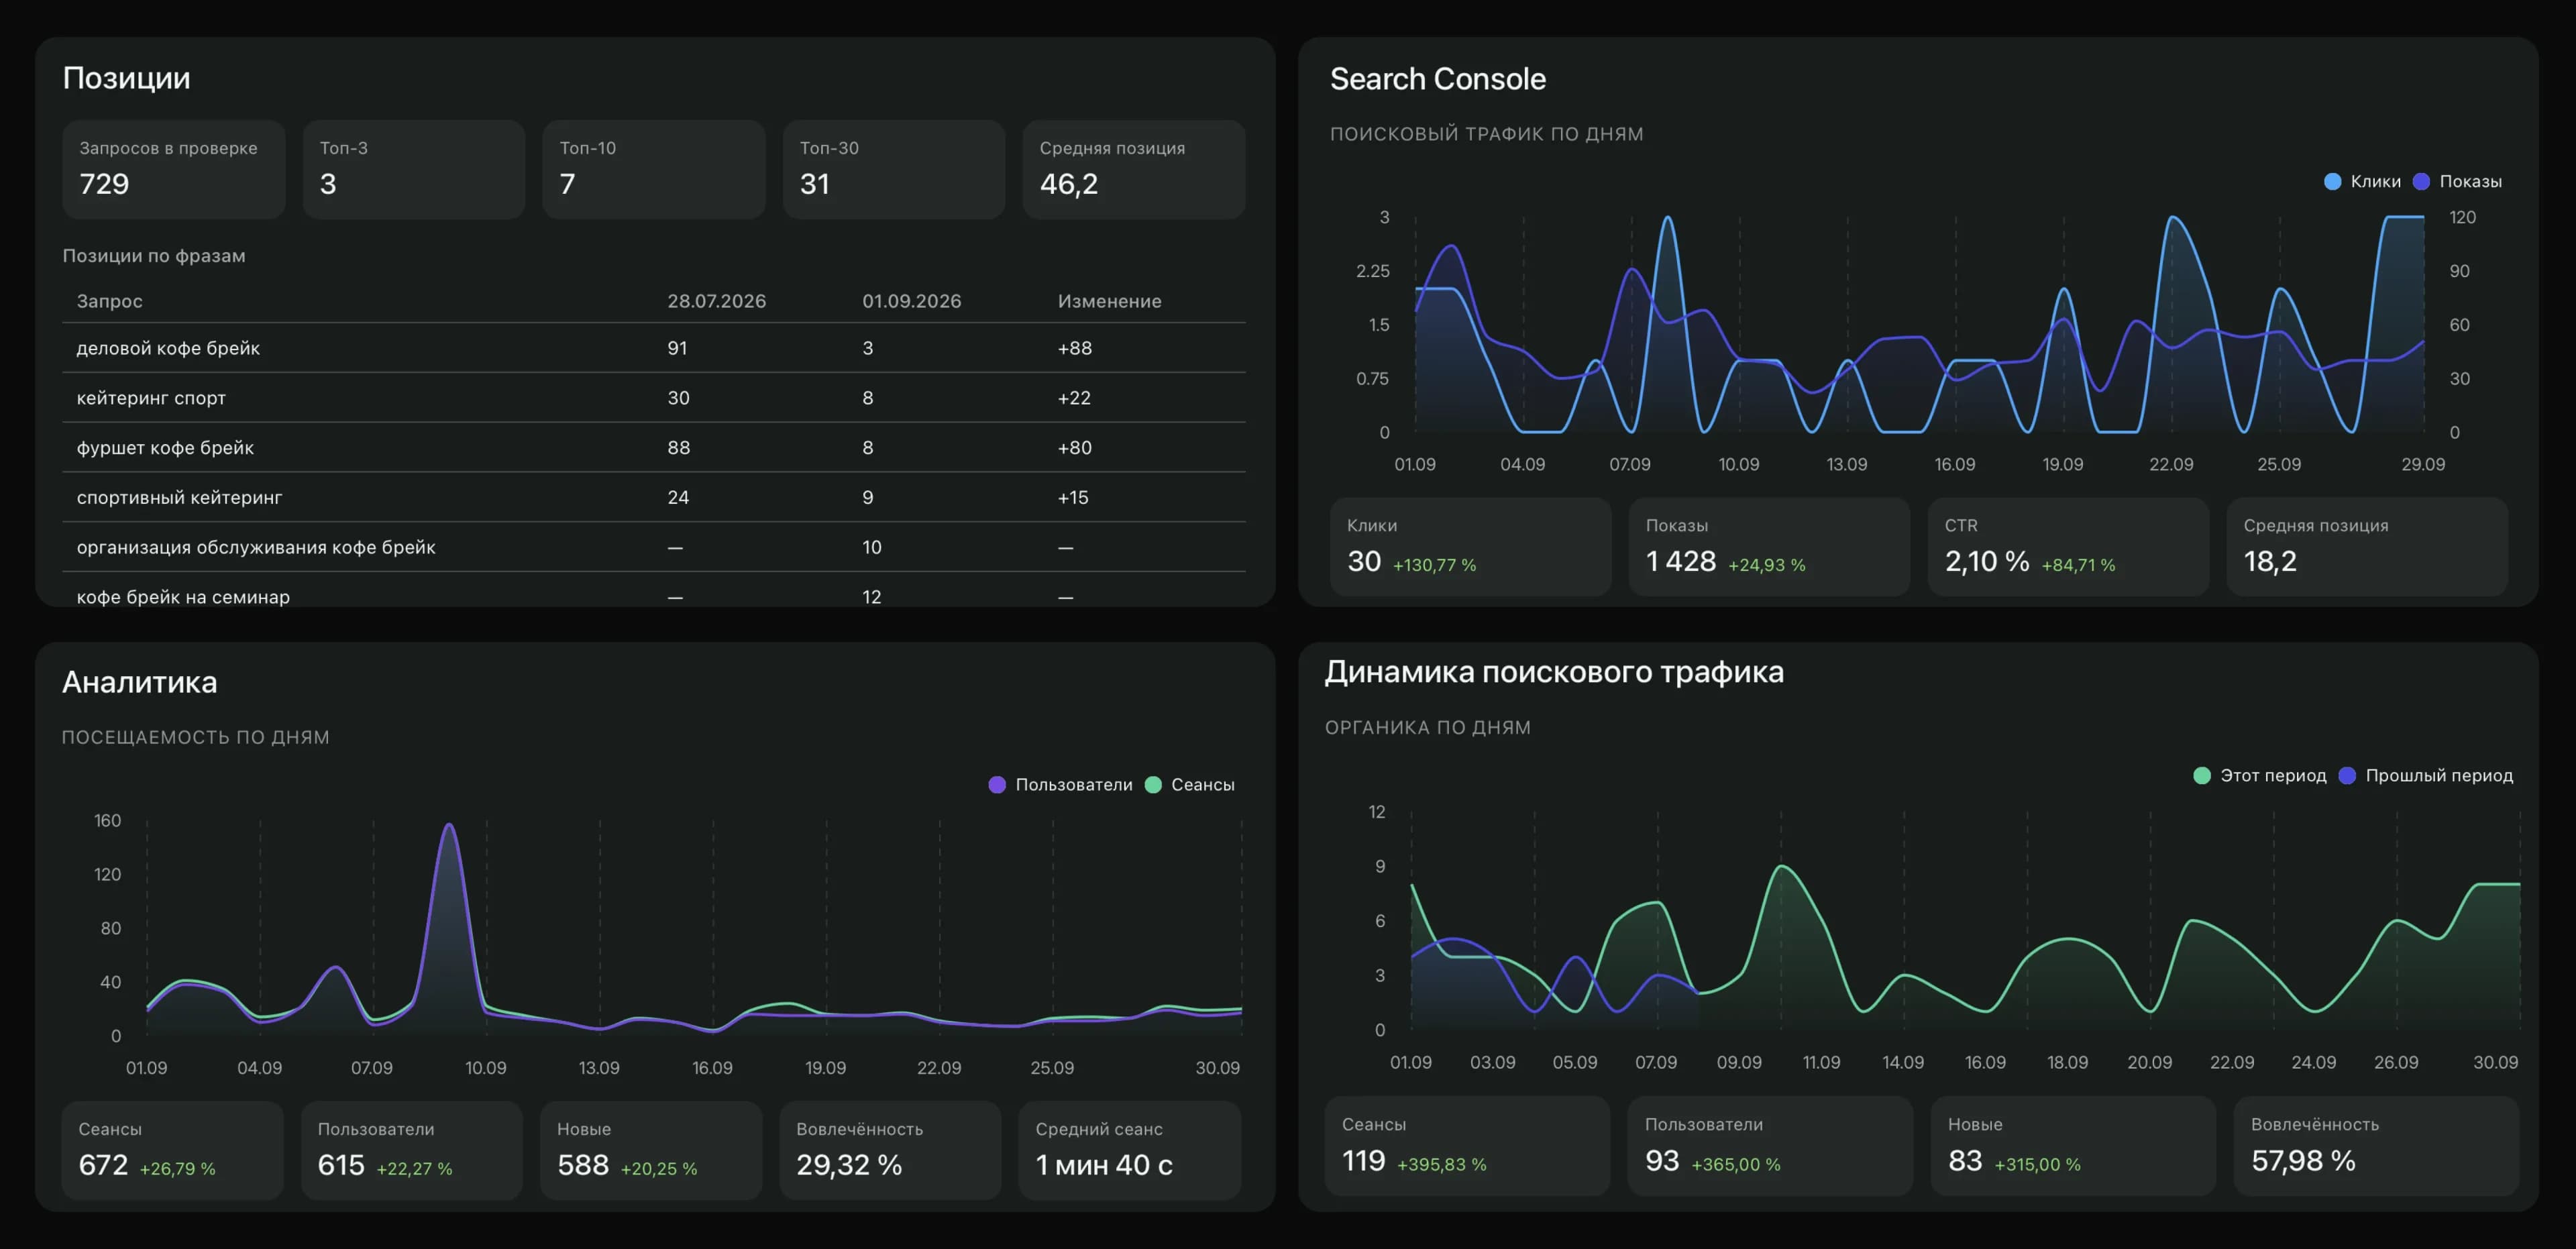Sort by the 01.09.2026 column header
Viewport: 2576px width, 1249px height.
tap(912, 301)
